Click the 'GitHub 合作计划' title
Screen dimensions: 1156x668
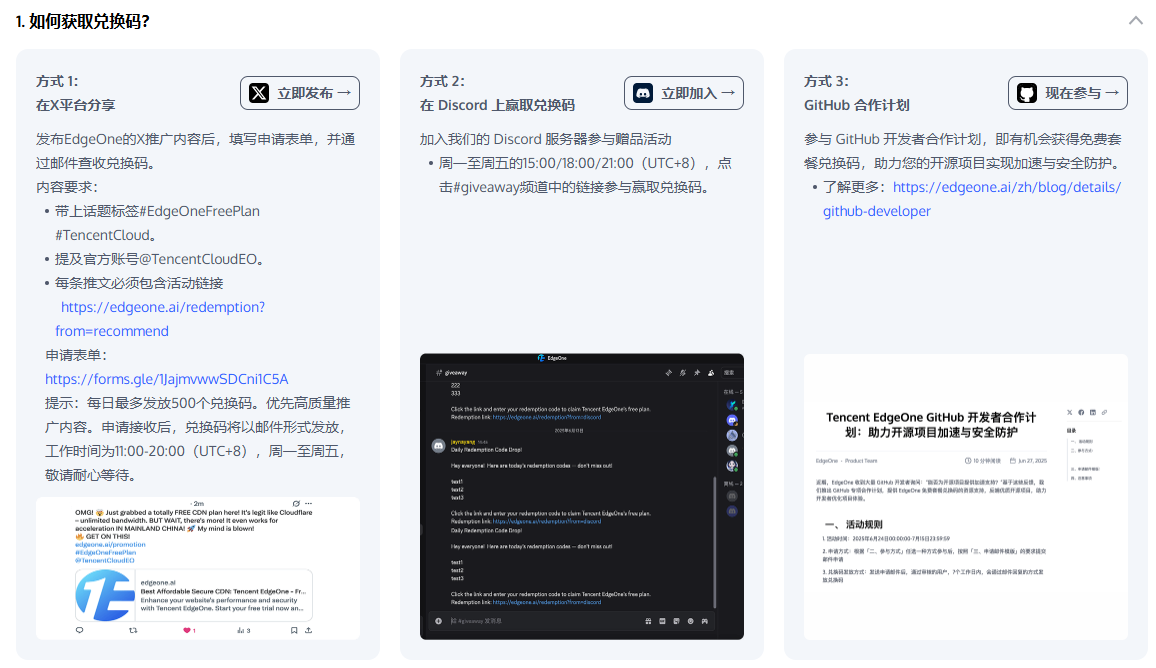tap(857, 105)
